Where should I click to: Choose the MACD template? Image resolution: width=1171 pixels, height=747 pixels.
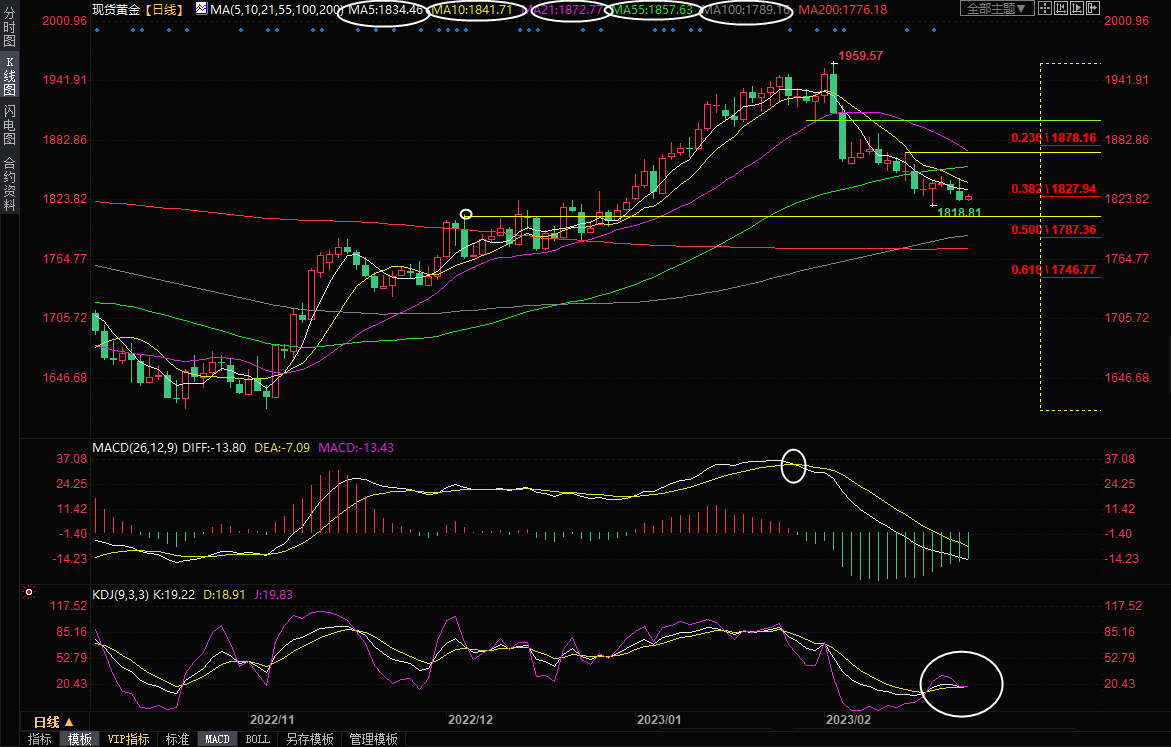click(x=217, y=739)
